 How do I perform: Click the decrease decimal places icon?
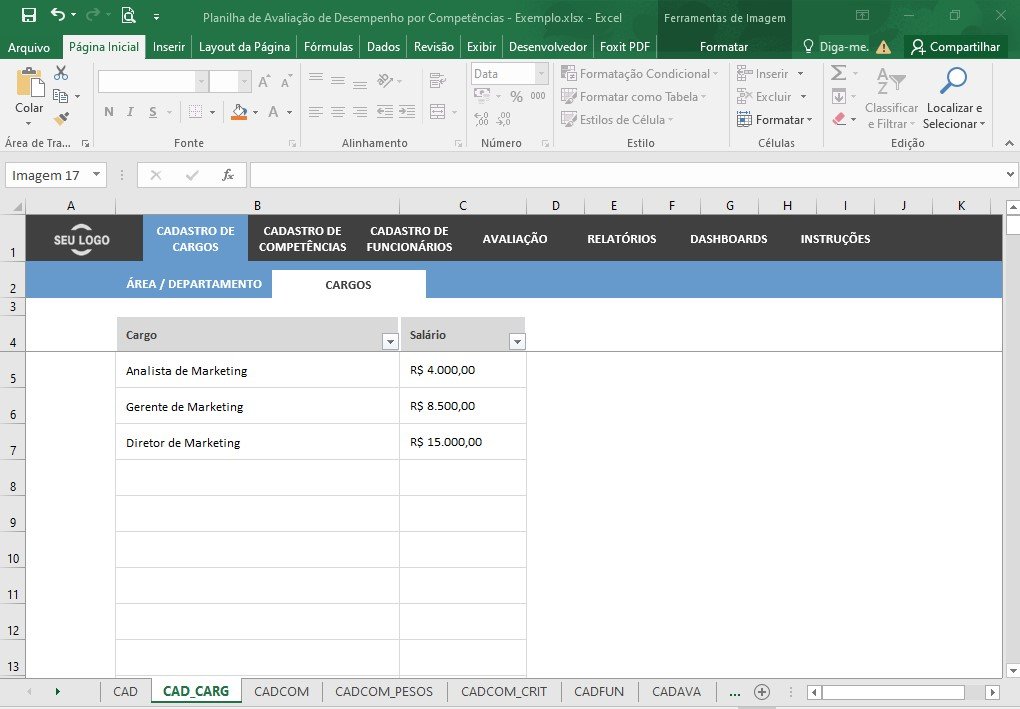coord(503,119)
